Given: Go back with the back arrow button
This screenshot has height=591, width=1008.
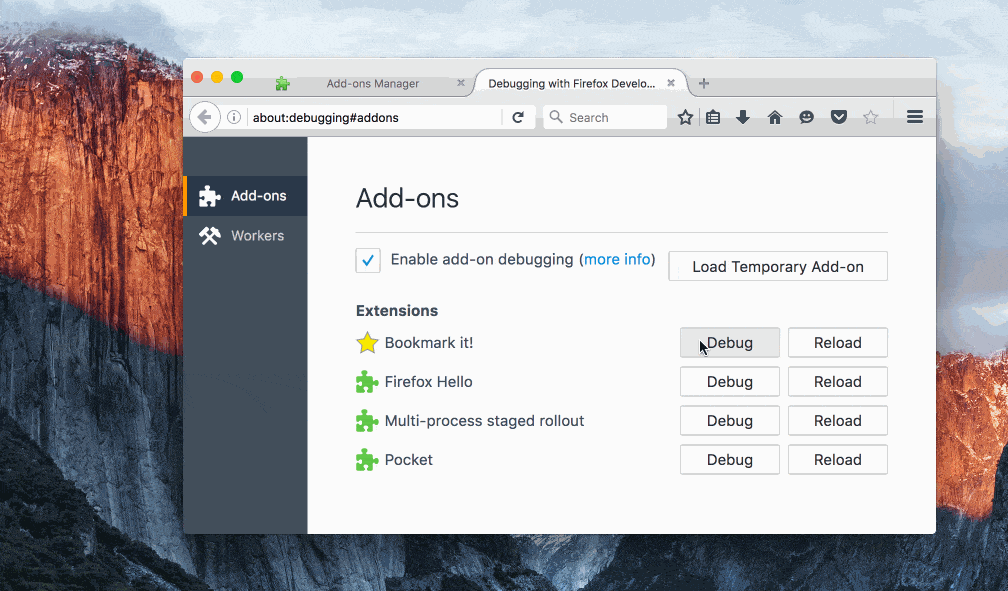Looking at the screenshot, I should (x=204, y=117).
